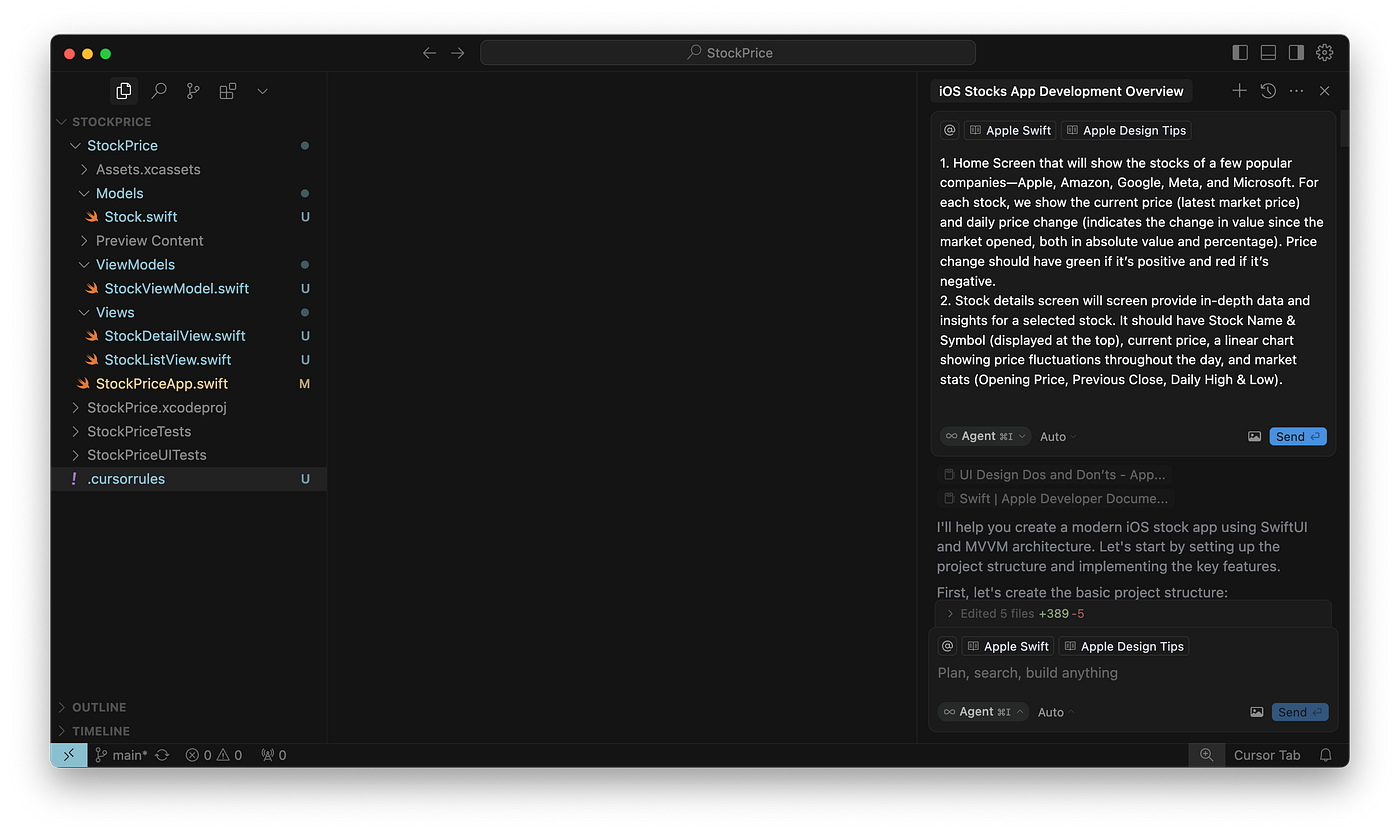
Task: Click Apple Swift chip in upper message
Action: (1009, 130)
